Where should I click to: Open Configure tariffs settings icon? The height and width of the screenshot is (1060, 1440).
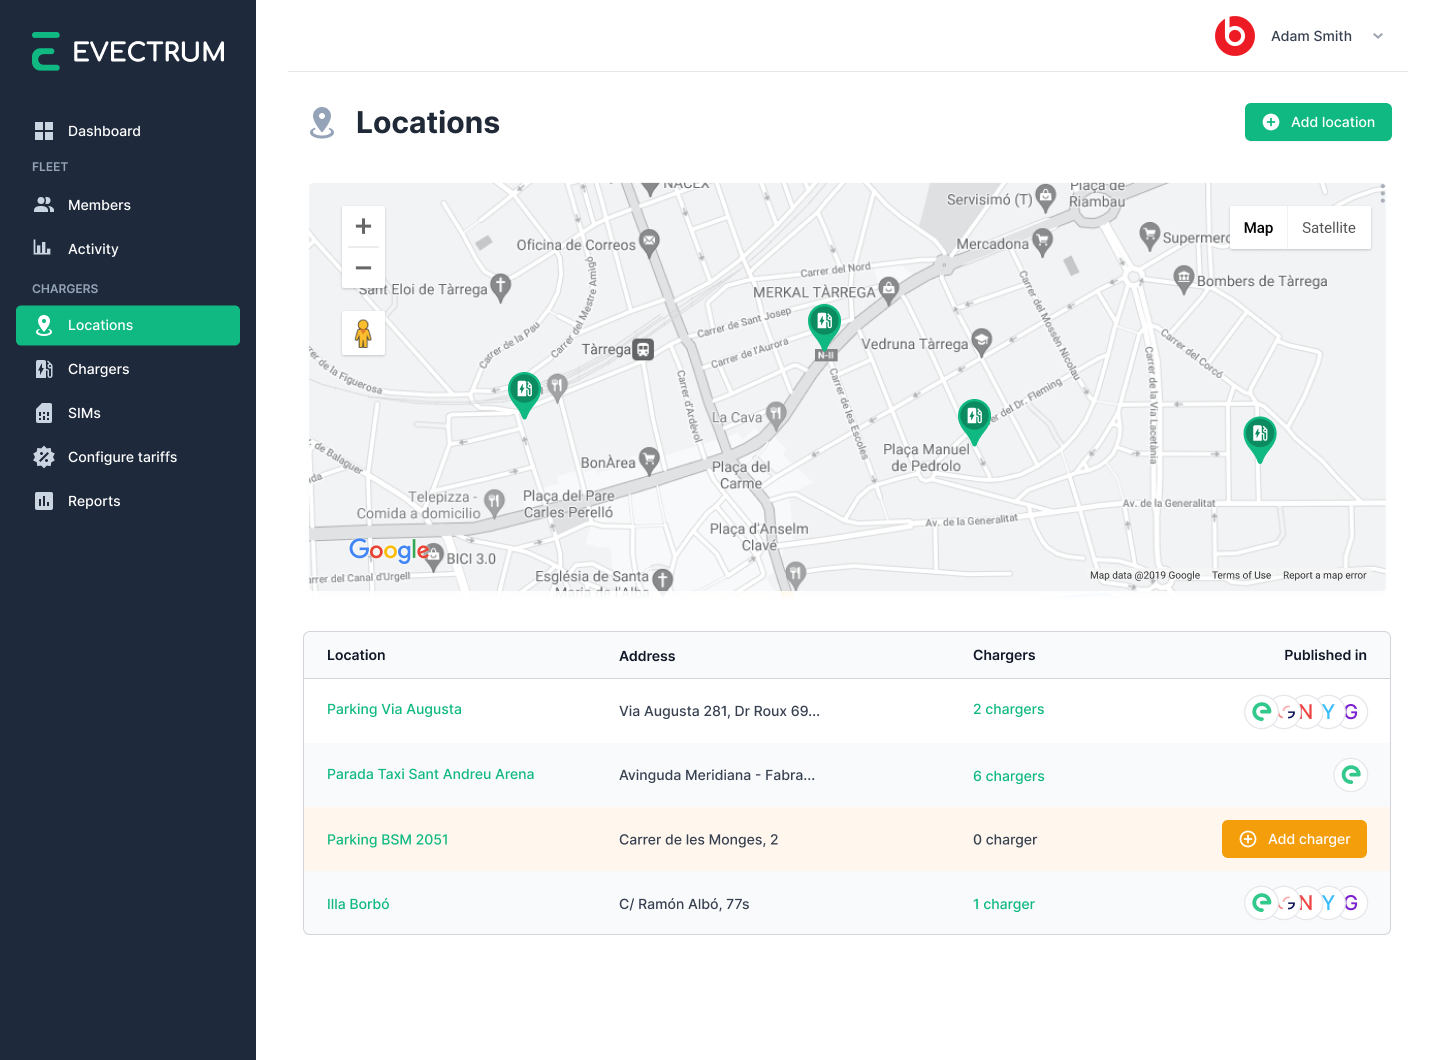[44, 457]
